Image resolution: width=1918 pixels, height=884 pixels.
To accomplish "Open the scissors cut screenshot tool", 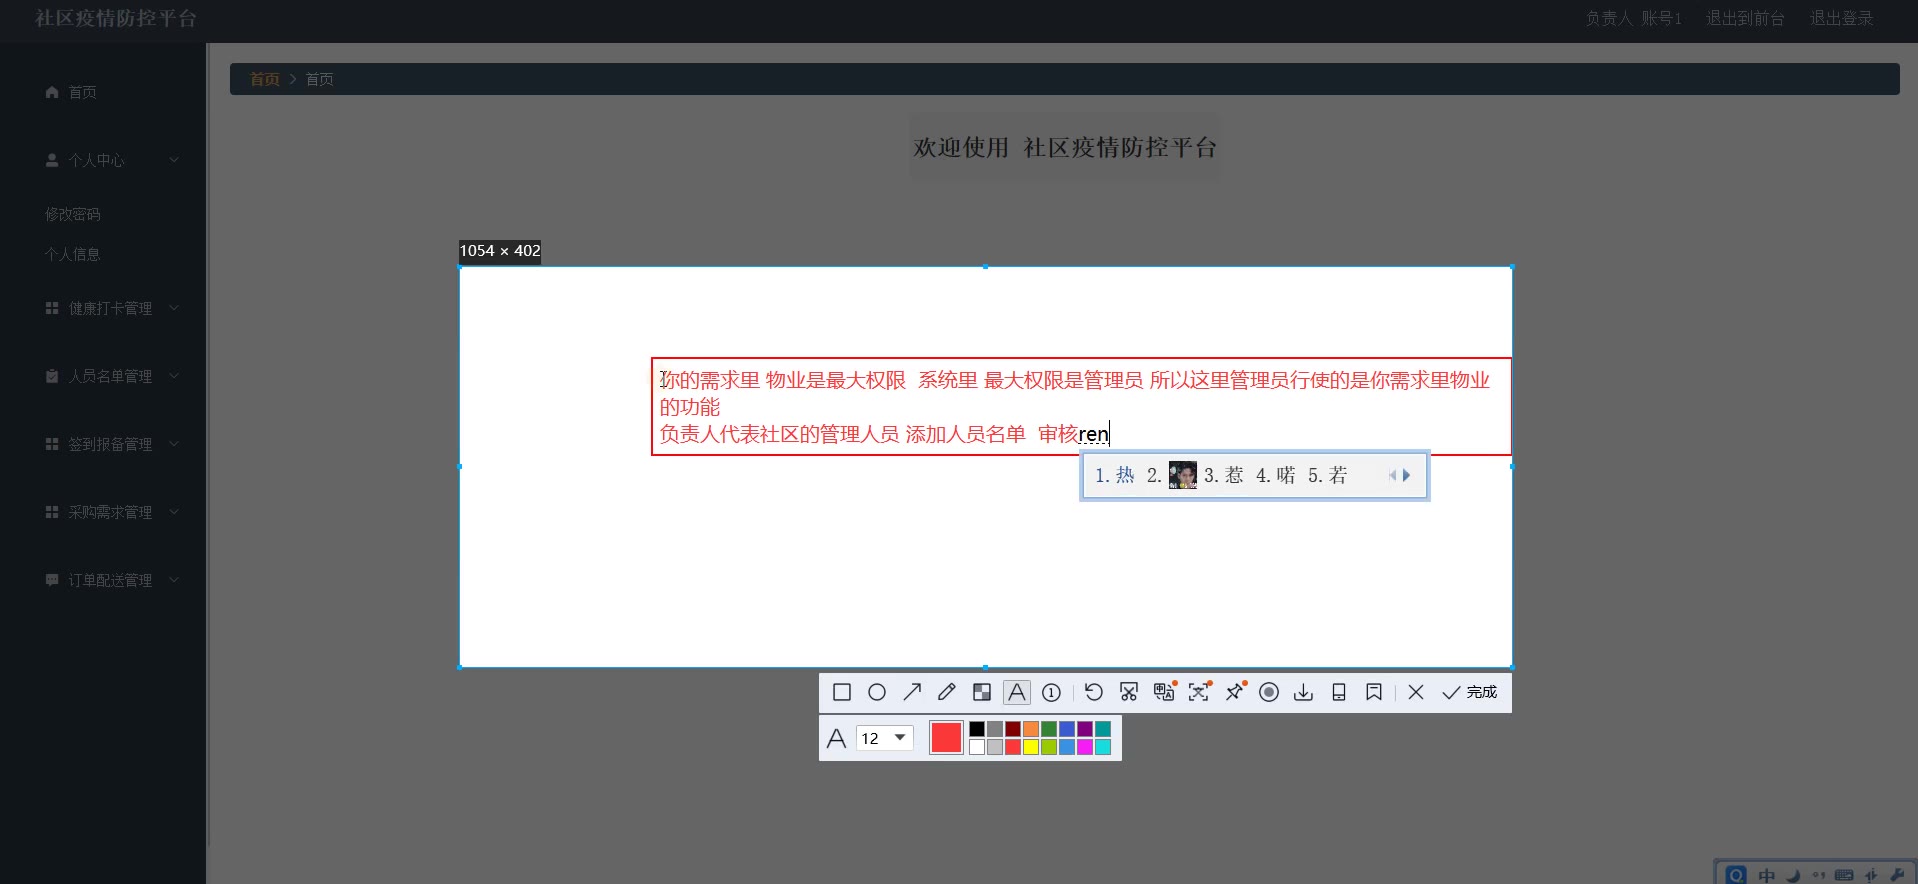I will 1129,692.
